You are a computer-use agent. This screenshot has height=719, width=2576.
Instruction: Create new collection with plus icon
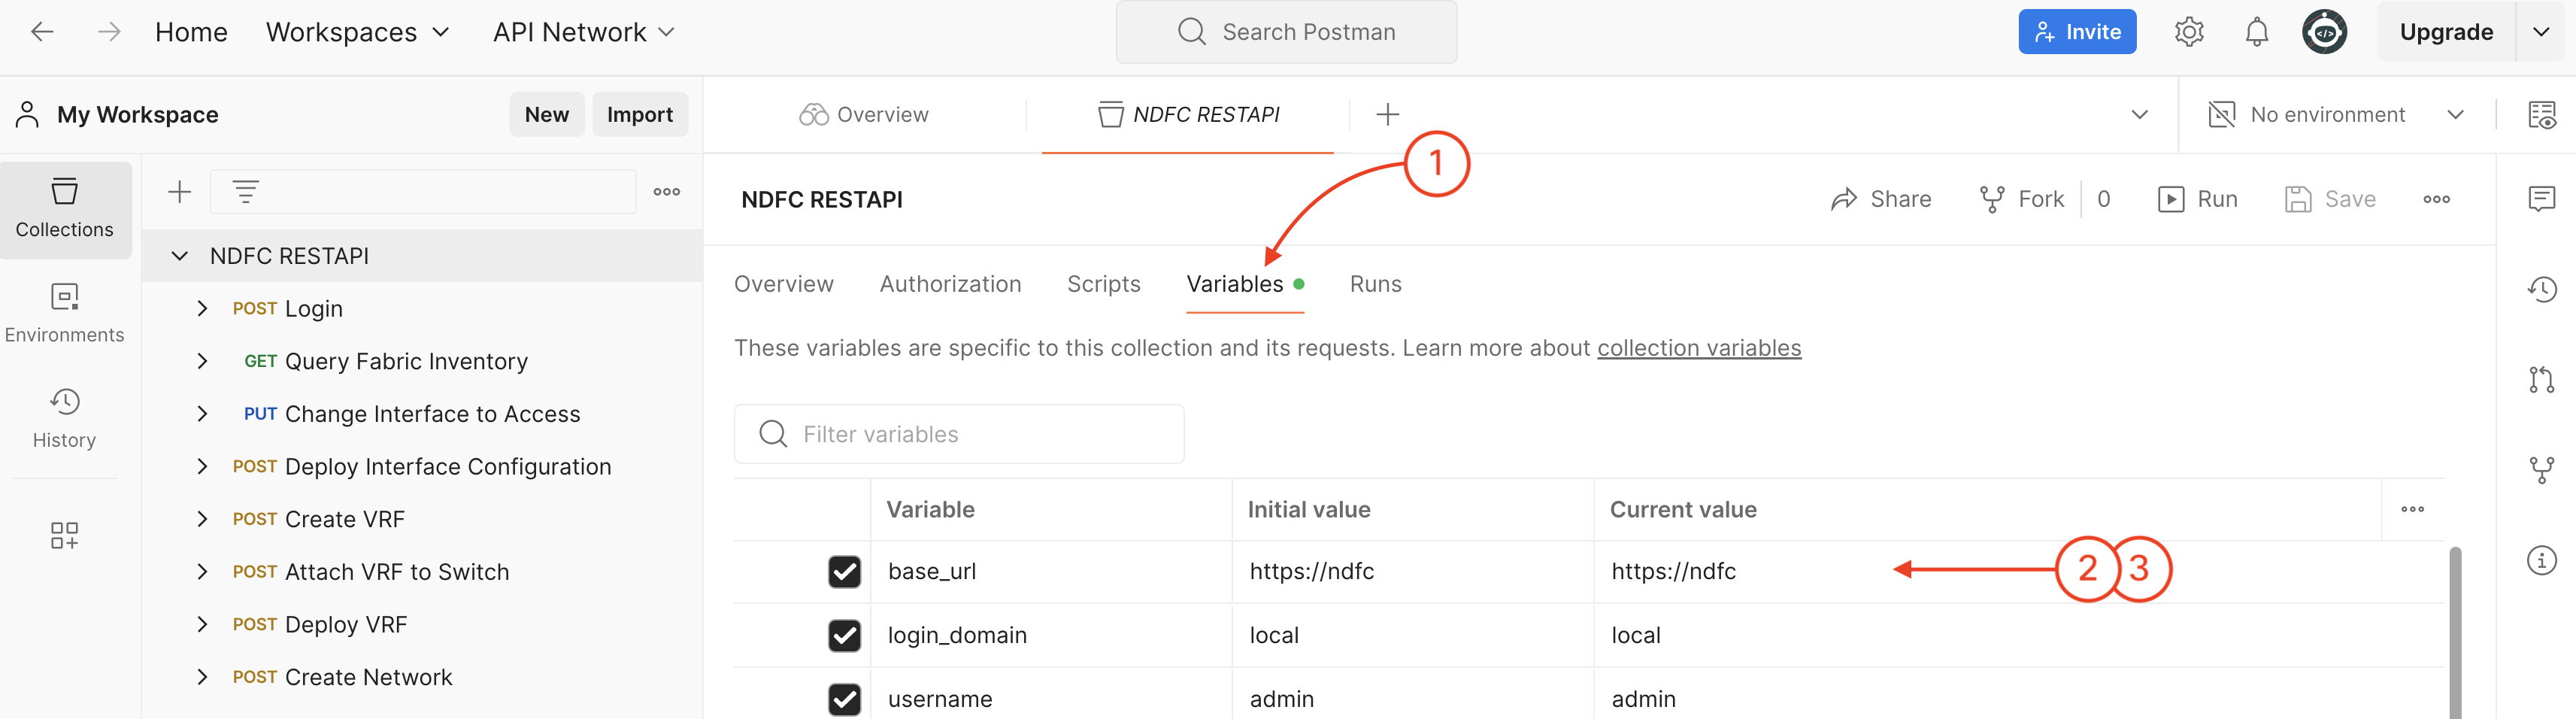pos(179,192)
